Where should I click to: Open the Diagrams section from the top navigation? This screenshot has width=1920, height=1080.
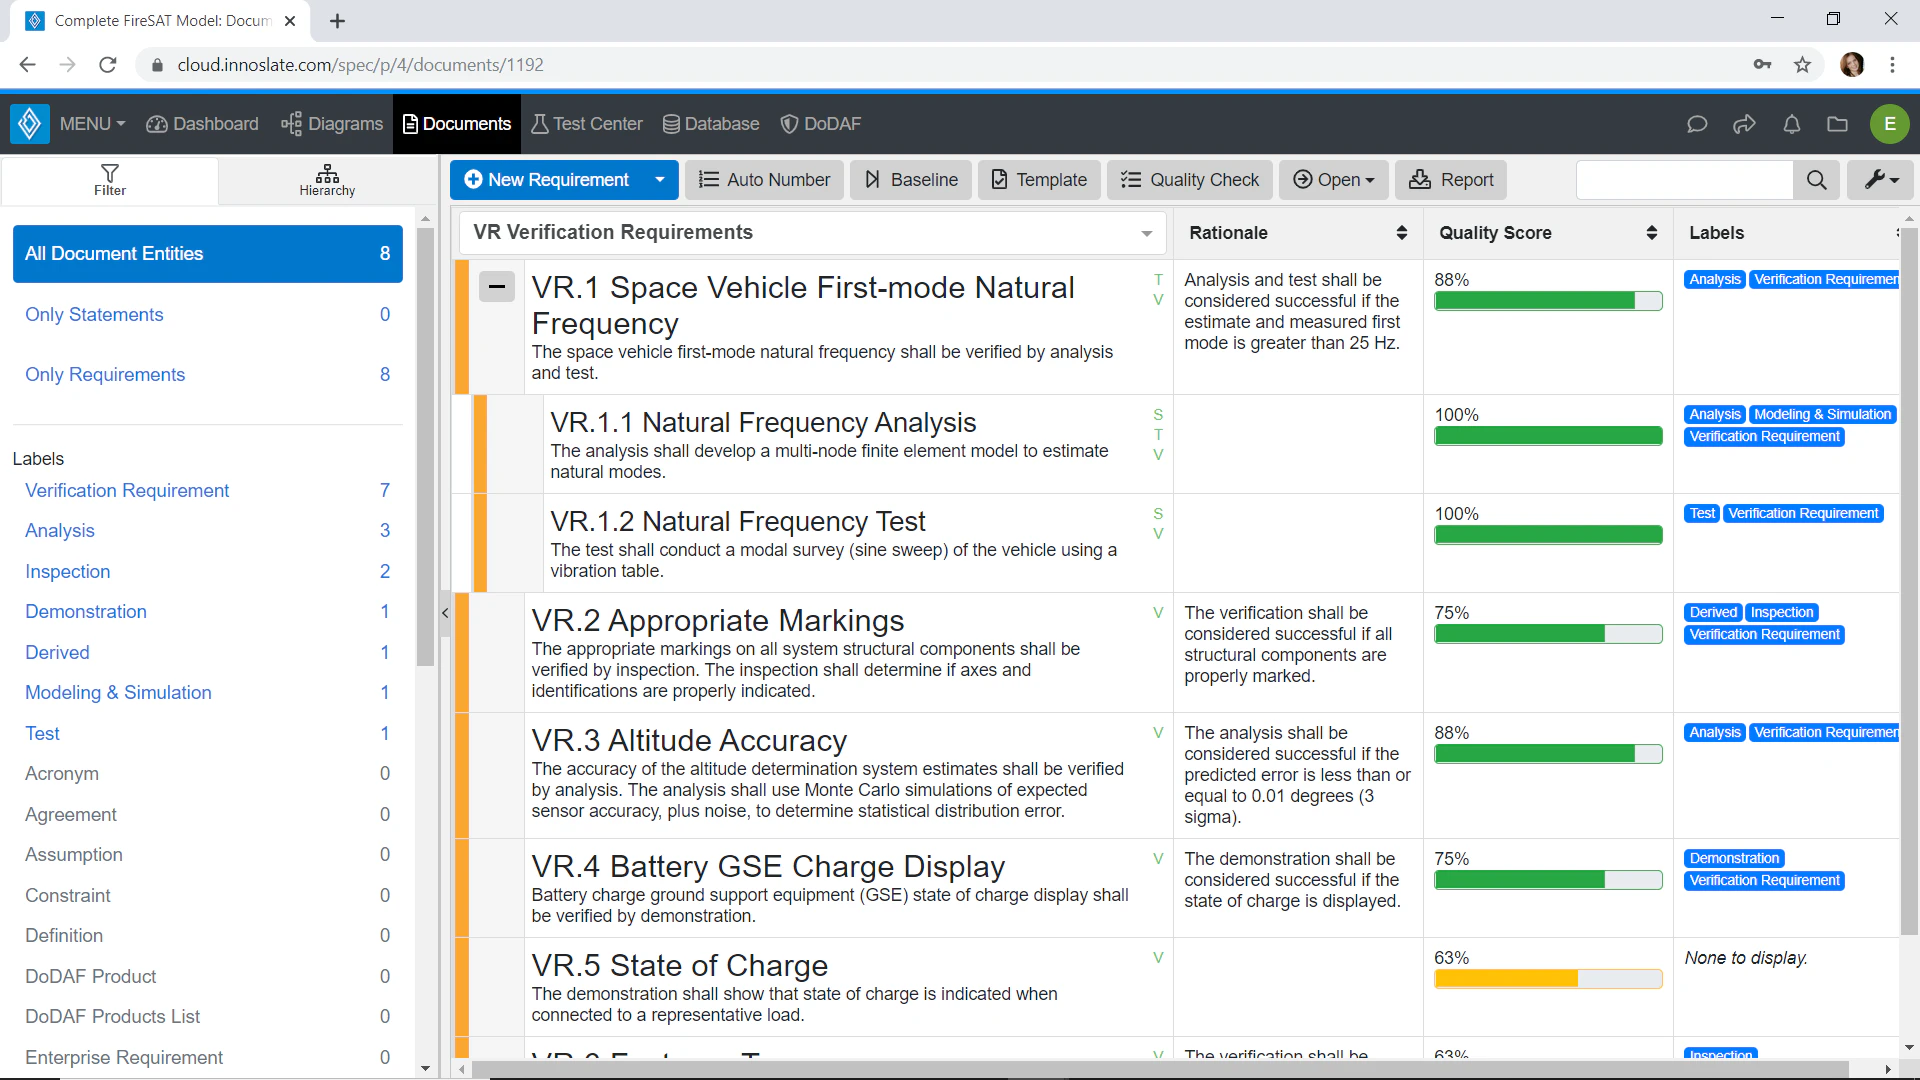pyautogui.click(x=331, y=123)
